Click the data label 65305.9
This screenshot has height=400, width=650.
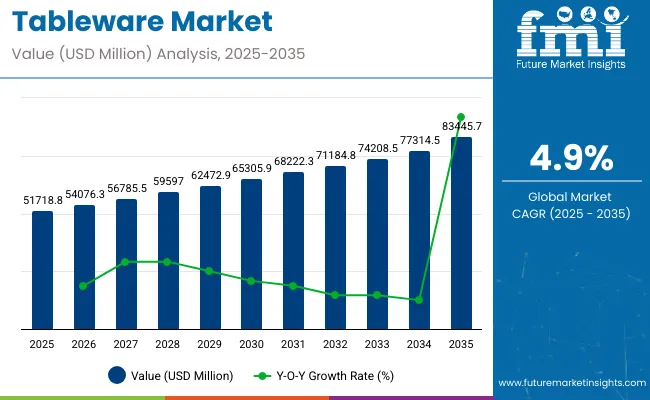252,168
